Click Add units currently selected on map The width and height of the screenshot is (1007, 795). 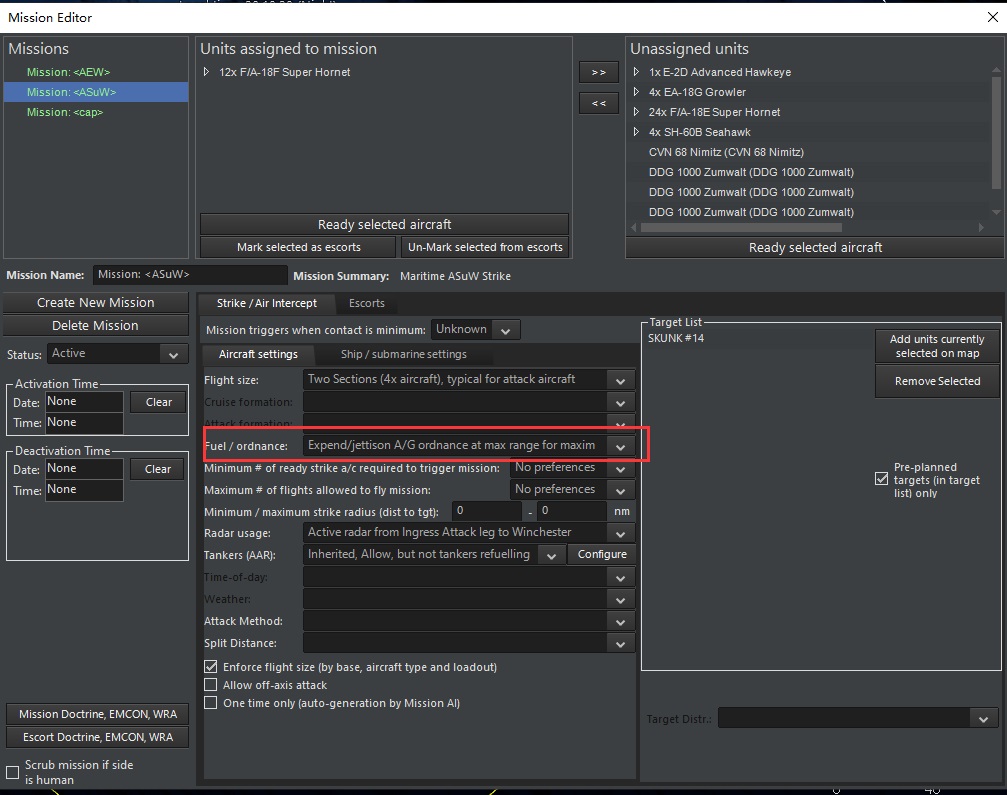[936, 346]
